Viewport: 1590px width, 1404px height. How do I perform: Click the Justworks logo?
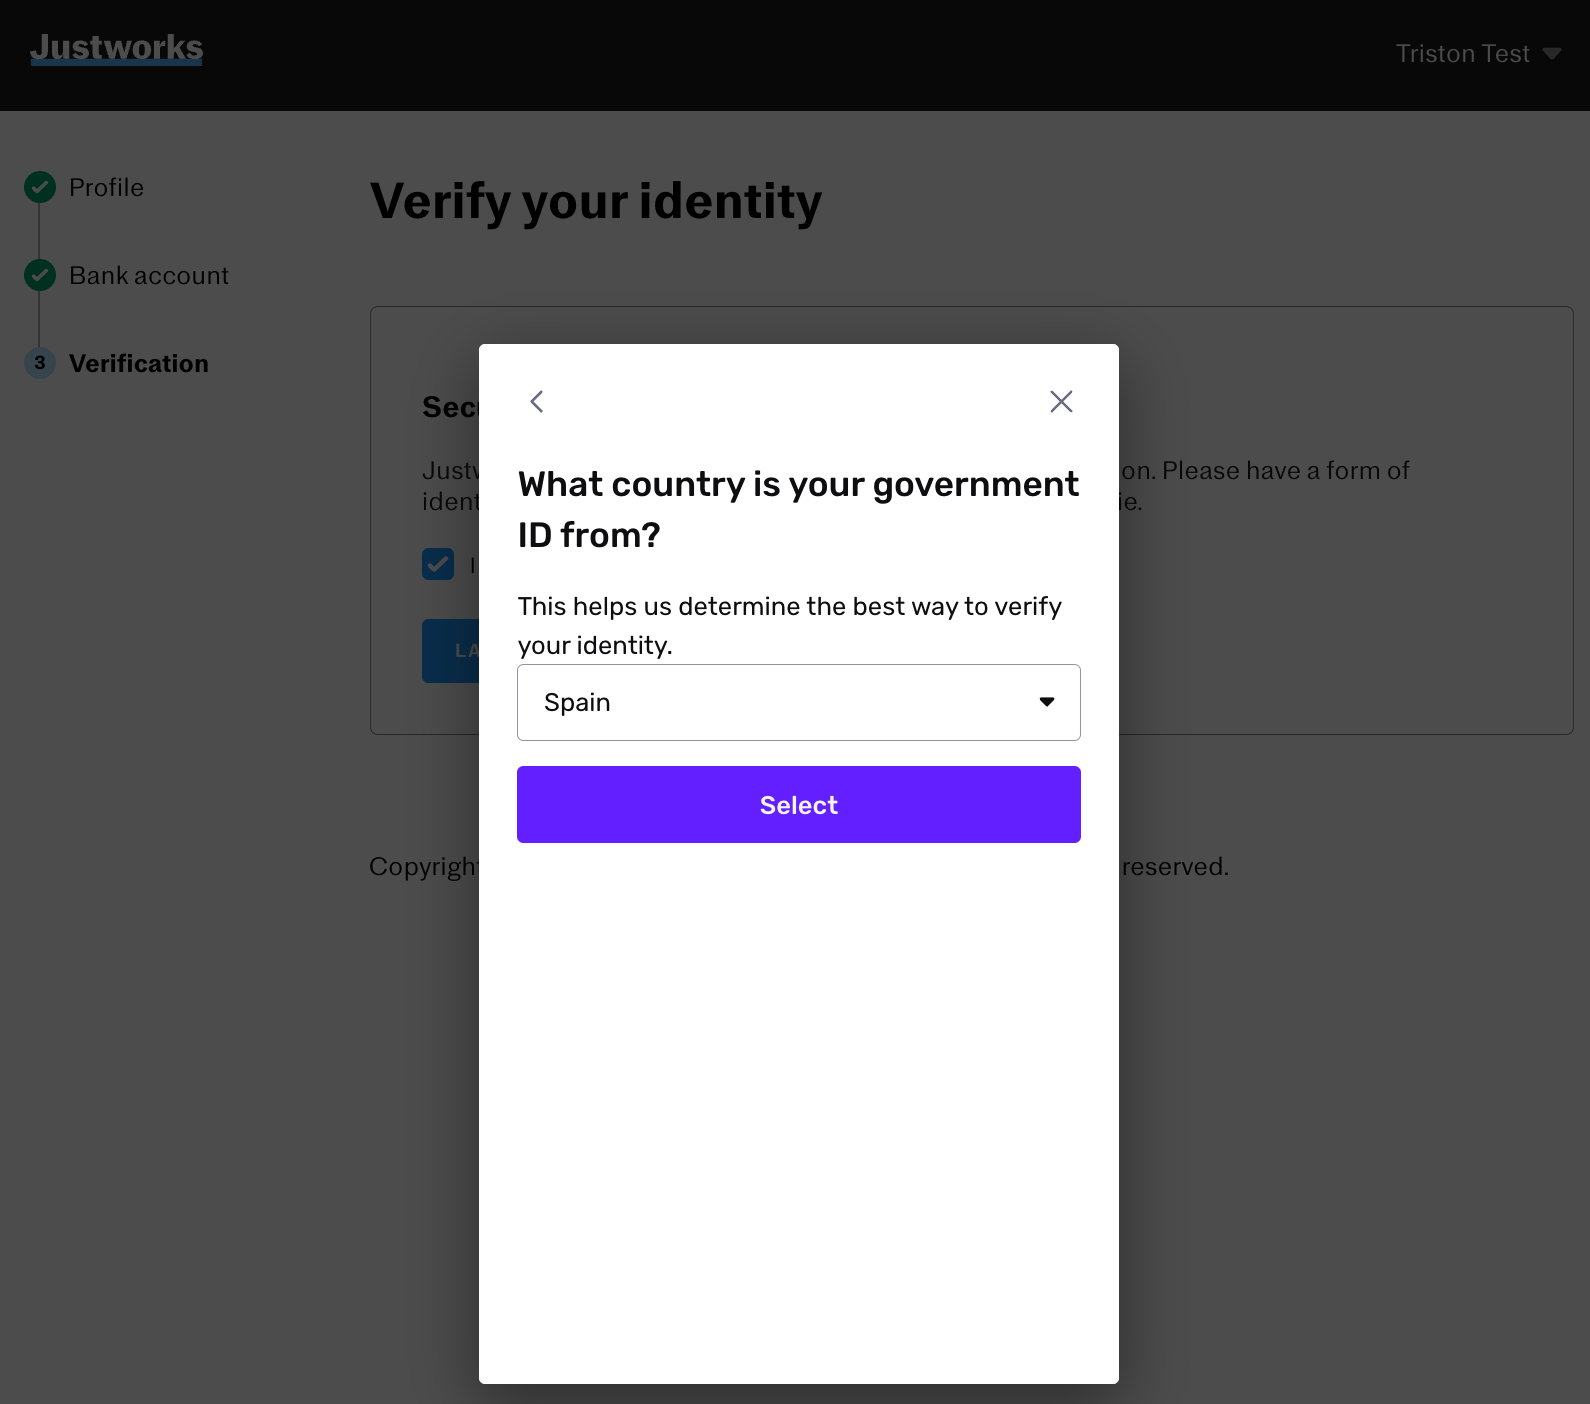[117, 48]
